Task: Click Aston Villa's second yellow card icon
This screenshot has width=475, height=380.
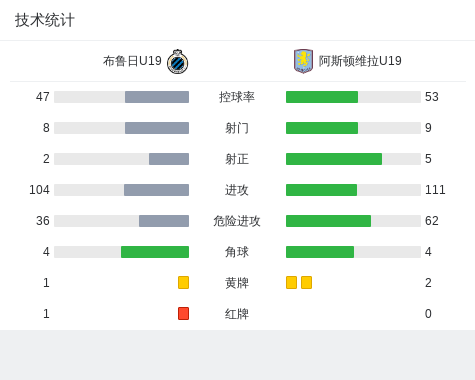Action: (x=306, y=282)
